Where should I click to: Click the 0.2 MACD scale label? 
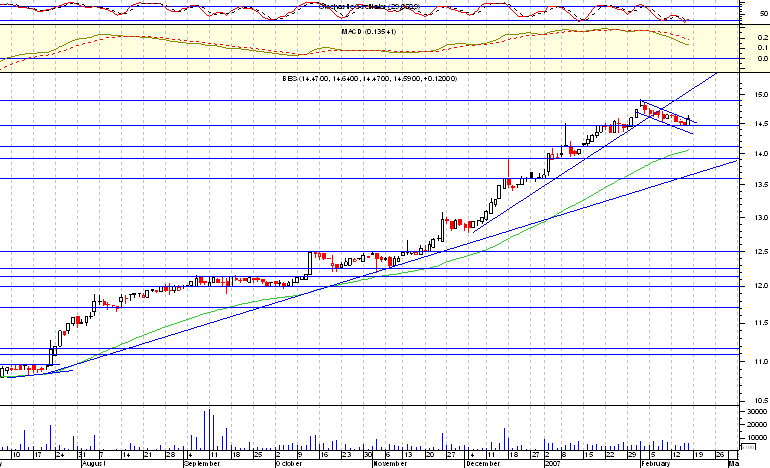click(x=761, y=35)
